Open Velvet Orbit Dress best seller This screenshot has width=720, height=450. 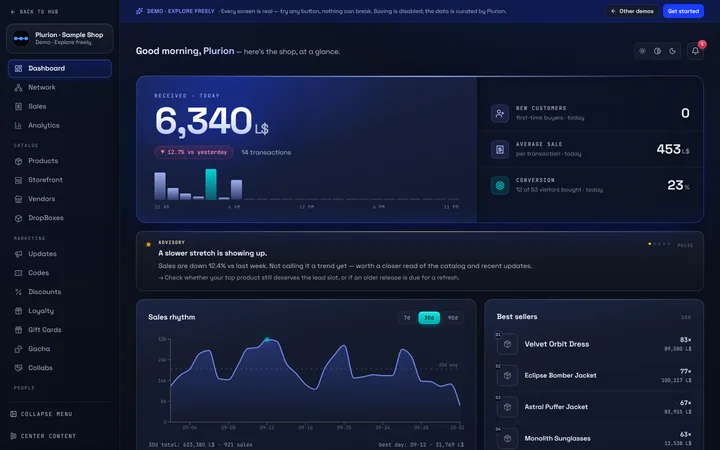point(594,344)
